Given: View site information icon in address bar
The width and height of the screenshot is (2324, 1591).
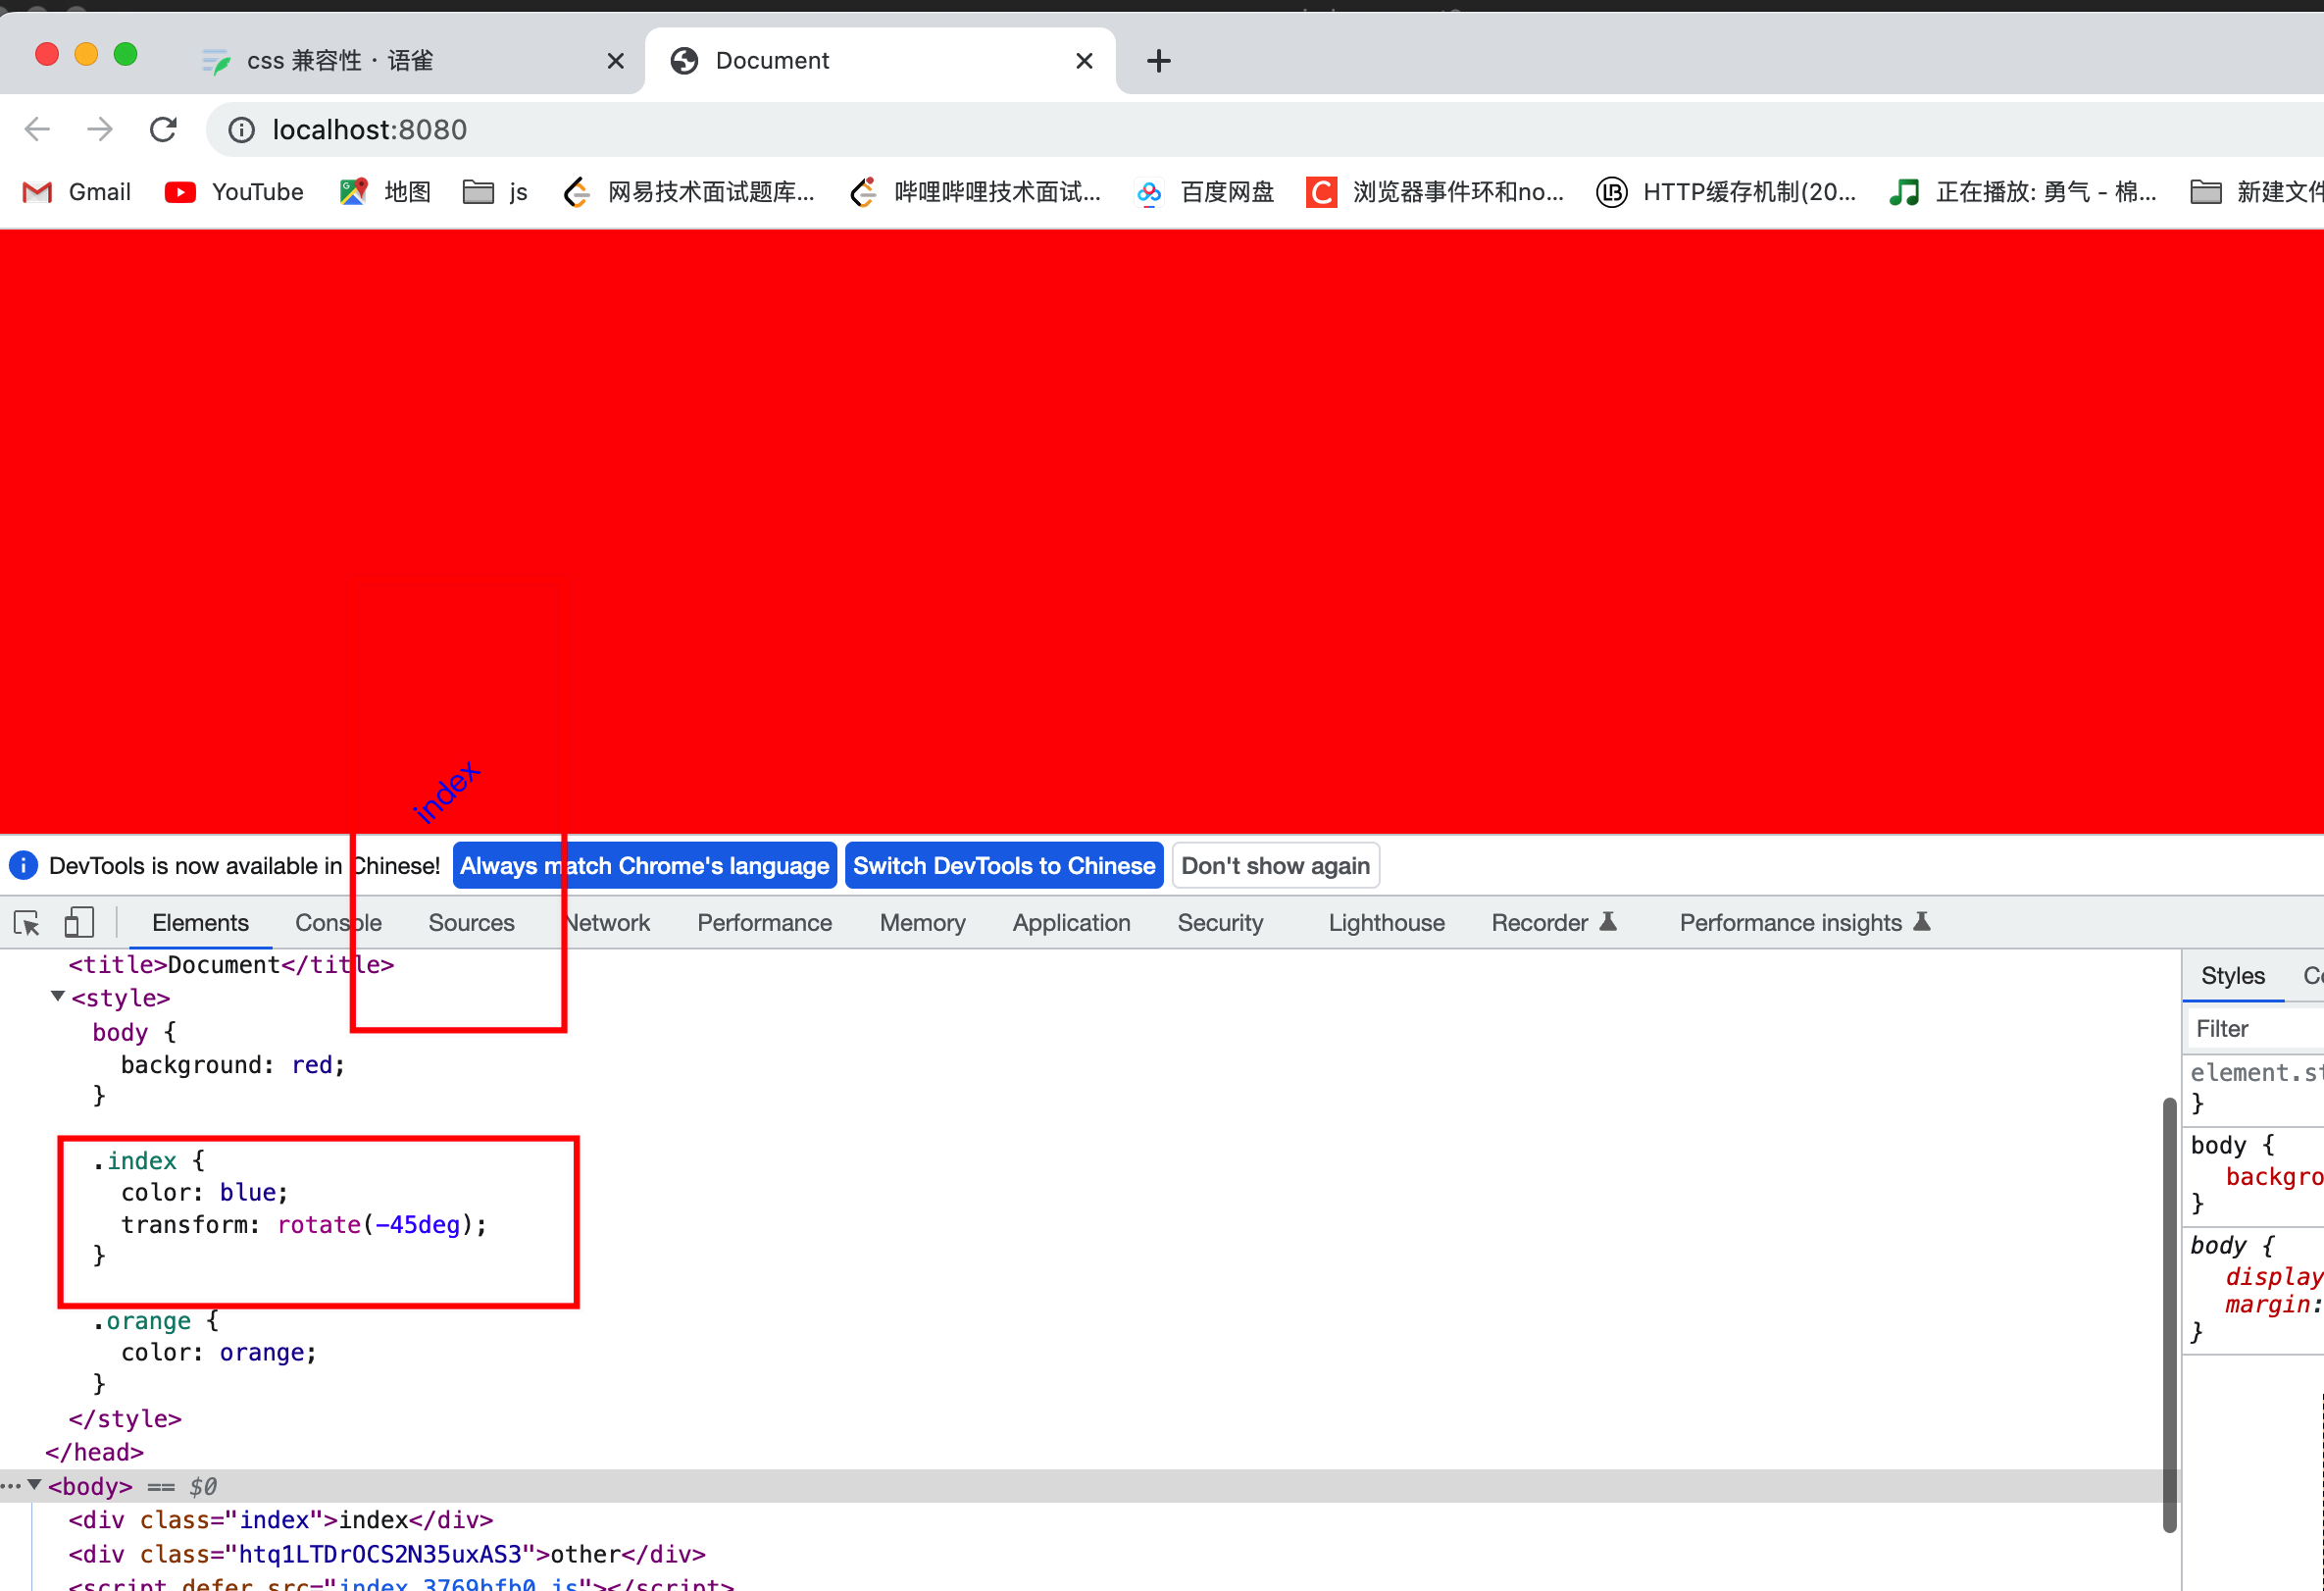Looking at the screenshot, I should (241, 130).
